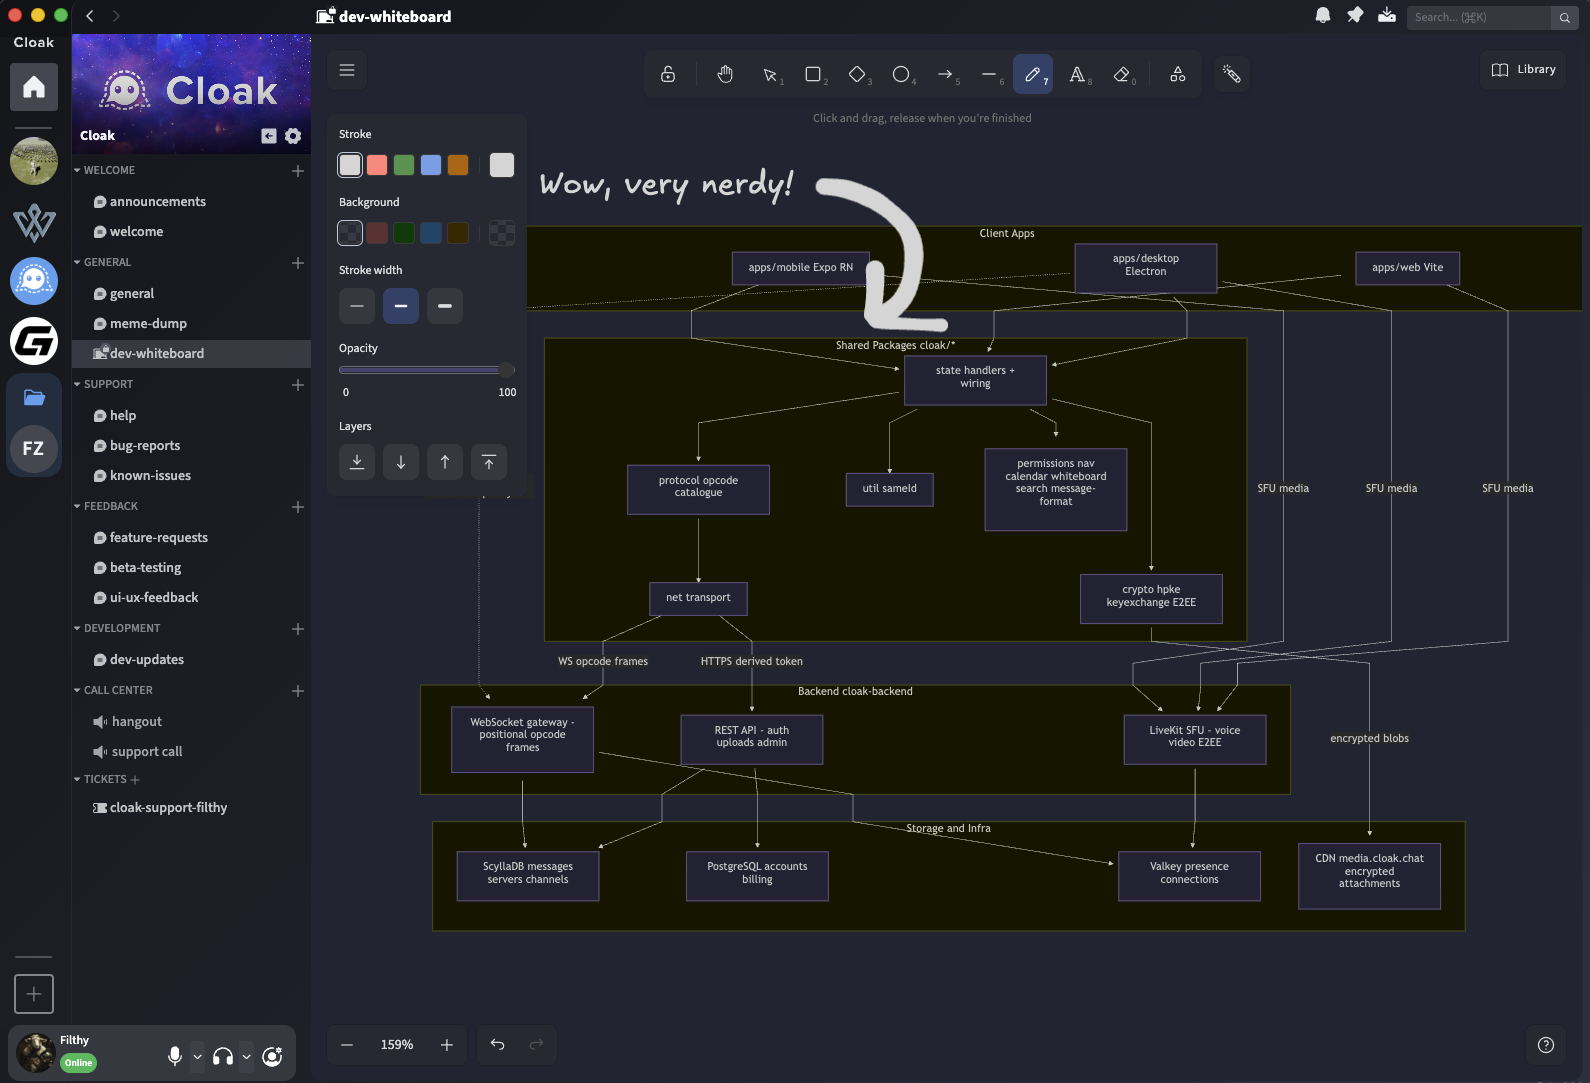Add channel to GENERAL category
This screenshot has width=1590, height=1083.
pyautogui.click(x=298, y=263)
